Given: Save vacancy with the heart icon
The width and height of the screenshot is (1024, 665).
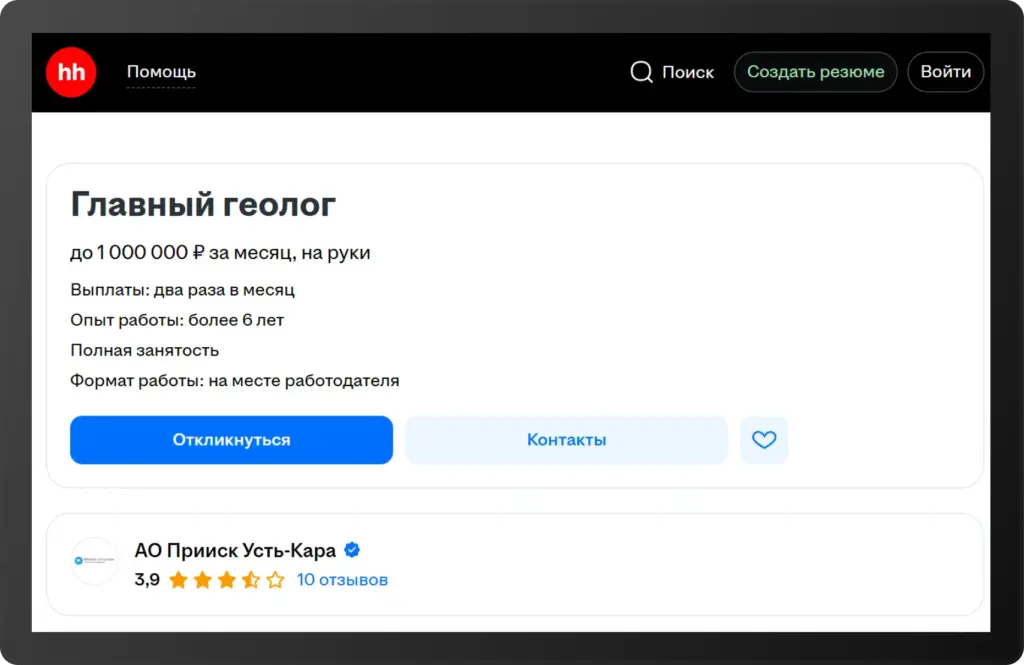Looking at the screenshot, I should pos(764,440).
